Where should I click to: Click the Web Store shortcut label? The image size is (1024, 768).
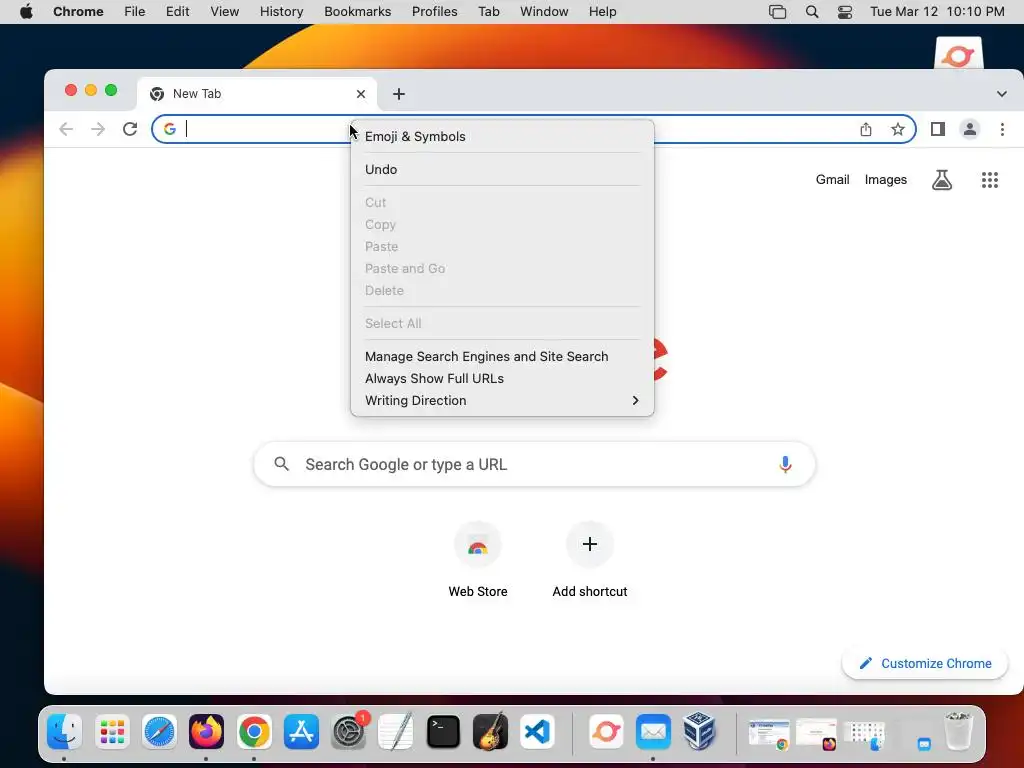(478, 592)
